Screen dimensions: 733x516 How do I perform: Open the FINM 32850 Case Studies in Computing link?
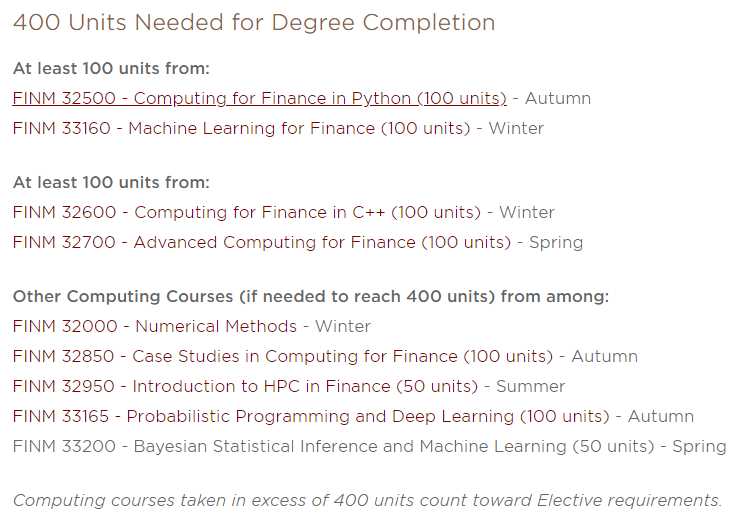click(283, 356)
